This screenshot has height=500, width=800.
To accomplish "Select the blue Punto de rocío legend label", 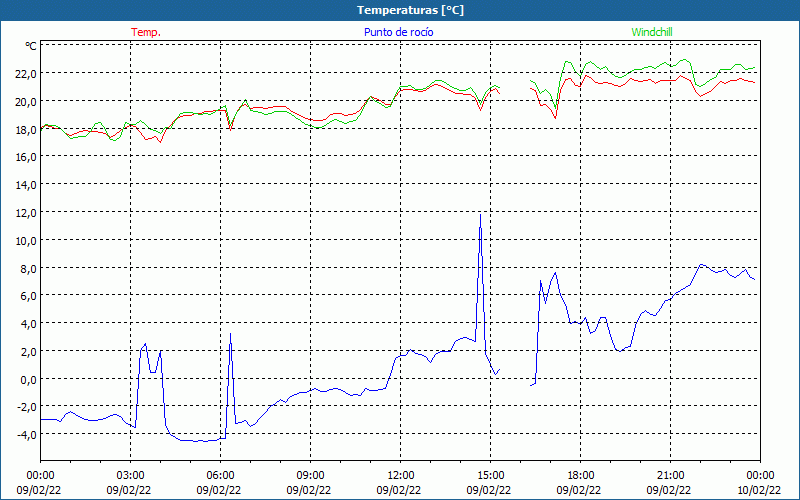I will click(x=398, y=32).
